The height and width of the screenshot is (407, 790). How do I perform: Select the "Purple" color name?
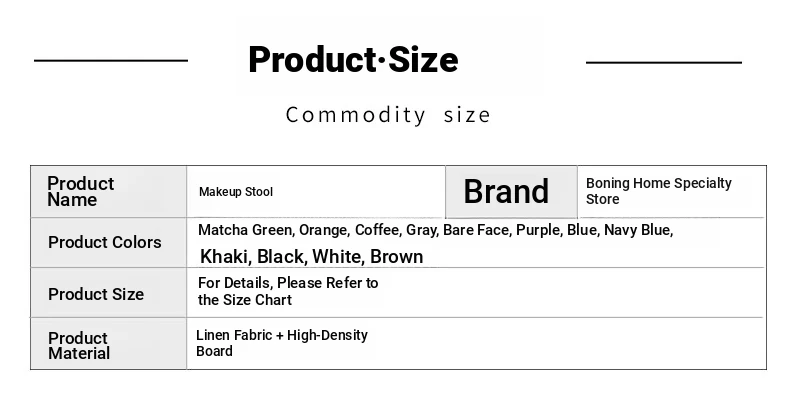538,230
